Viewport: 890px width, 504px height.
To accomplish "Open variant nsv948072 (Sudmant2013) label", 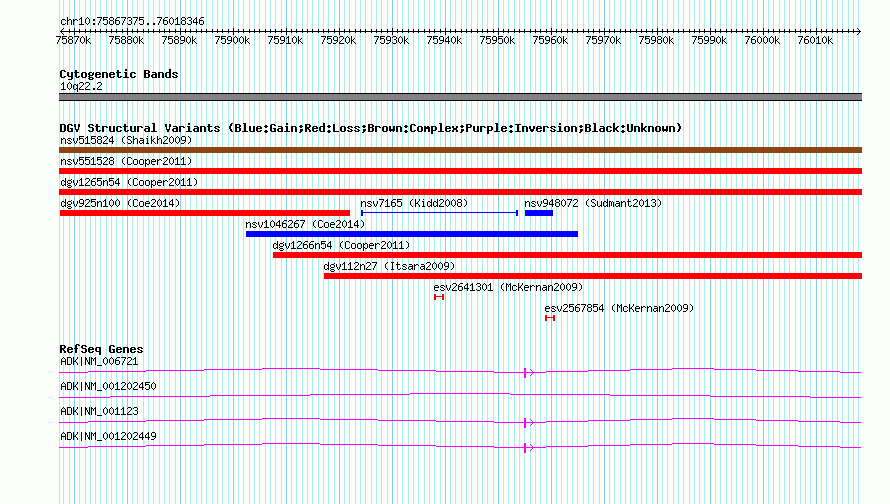I will 593,203.
